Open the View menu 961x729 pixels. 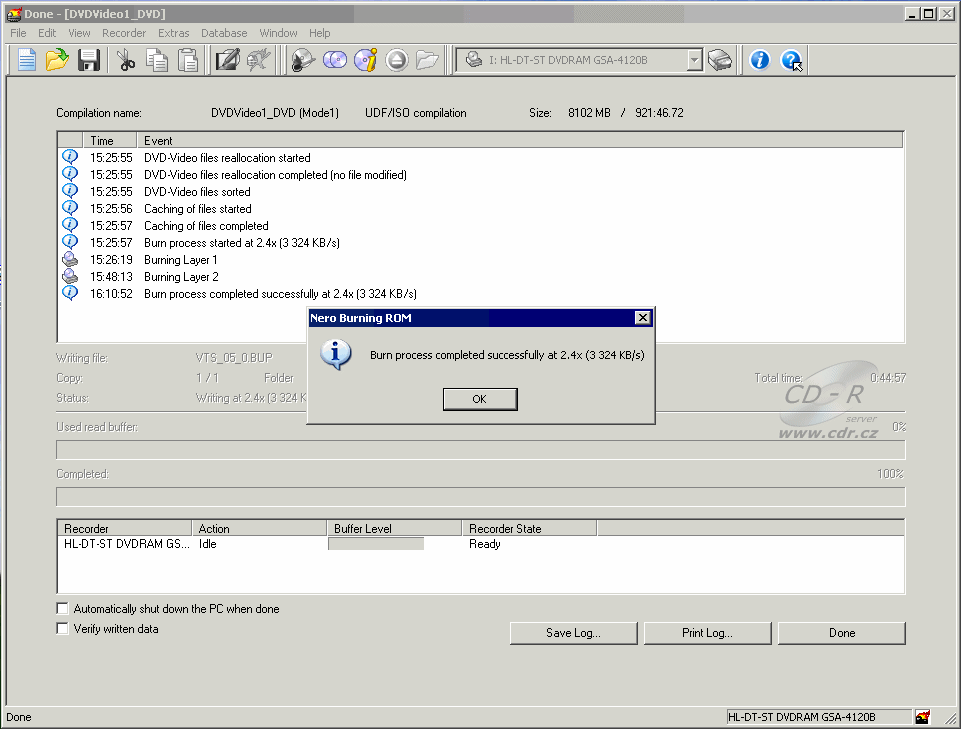[x=79, y=33]
